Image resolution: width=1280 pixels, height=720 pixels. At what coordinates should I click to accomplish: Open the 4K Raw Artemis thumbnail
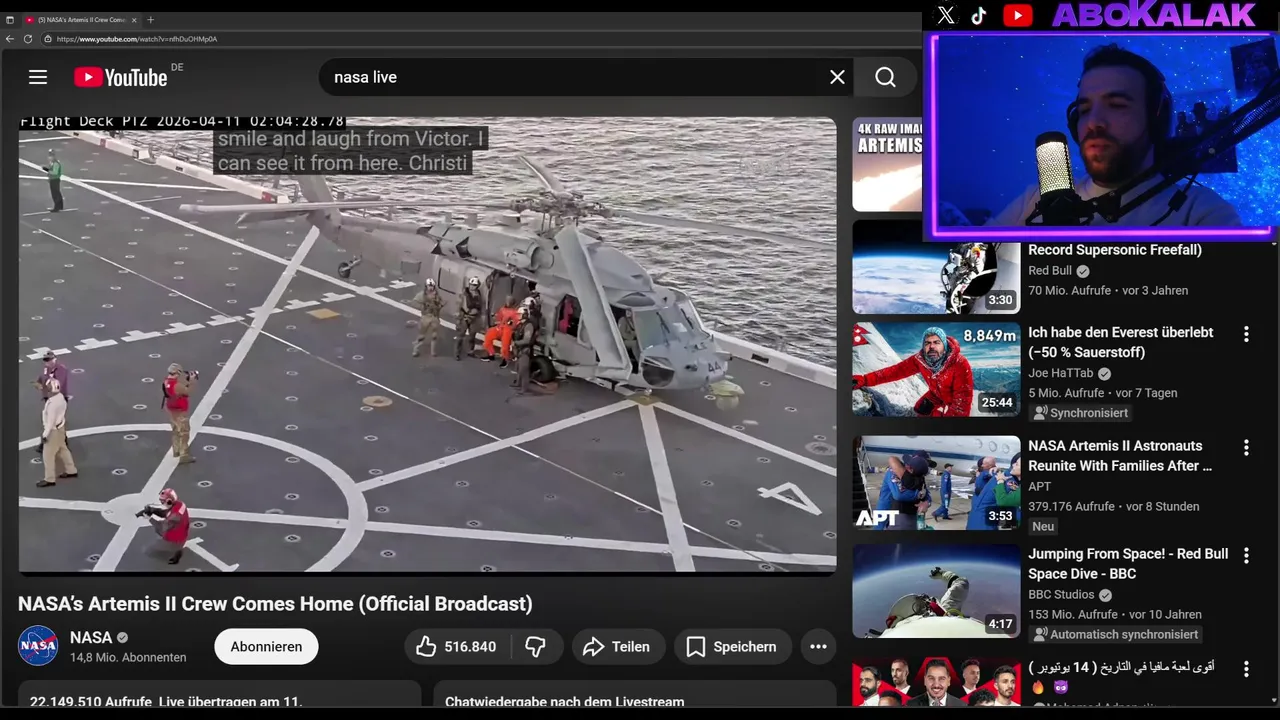887,165
